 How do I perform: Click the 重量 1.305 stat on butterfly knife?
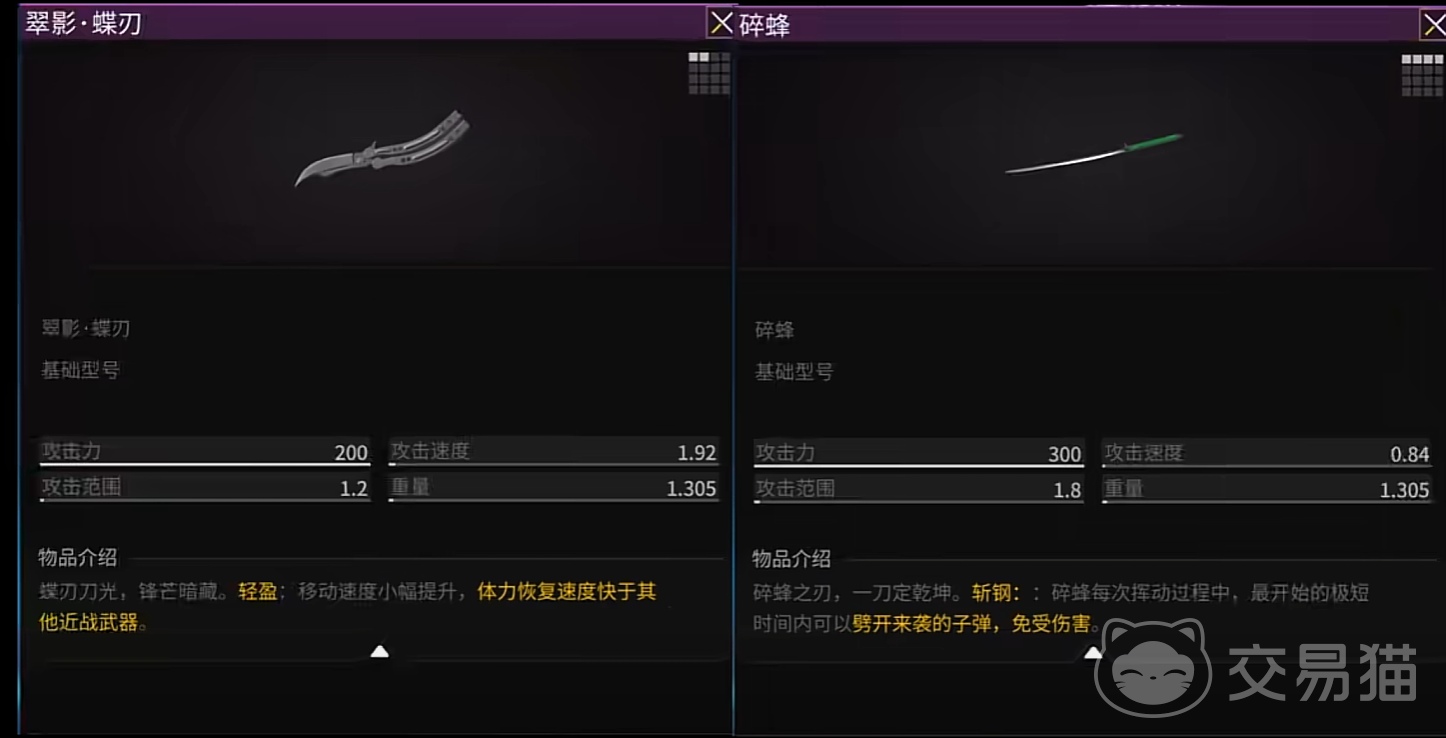[x=554, y=488]
